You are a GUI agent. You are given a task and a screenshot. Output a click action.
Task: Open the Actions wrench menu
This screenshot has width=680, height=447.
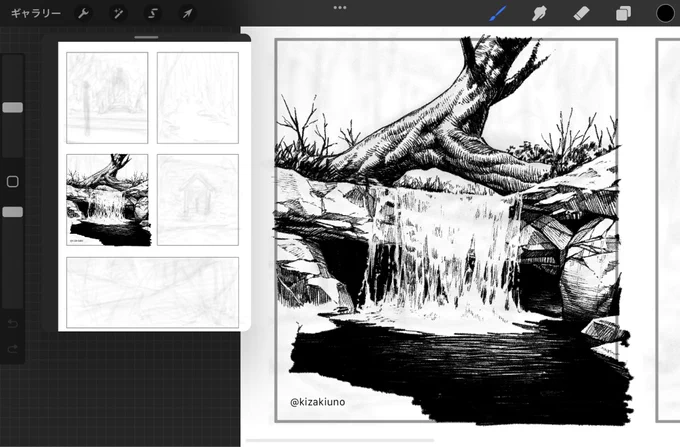83,13
